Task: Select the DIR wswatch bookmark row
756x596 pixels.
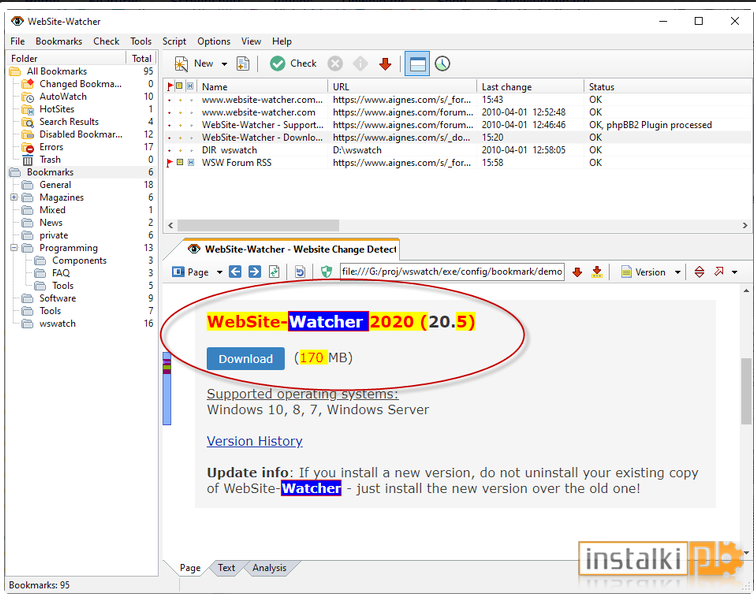Action: point(457,150)
